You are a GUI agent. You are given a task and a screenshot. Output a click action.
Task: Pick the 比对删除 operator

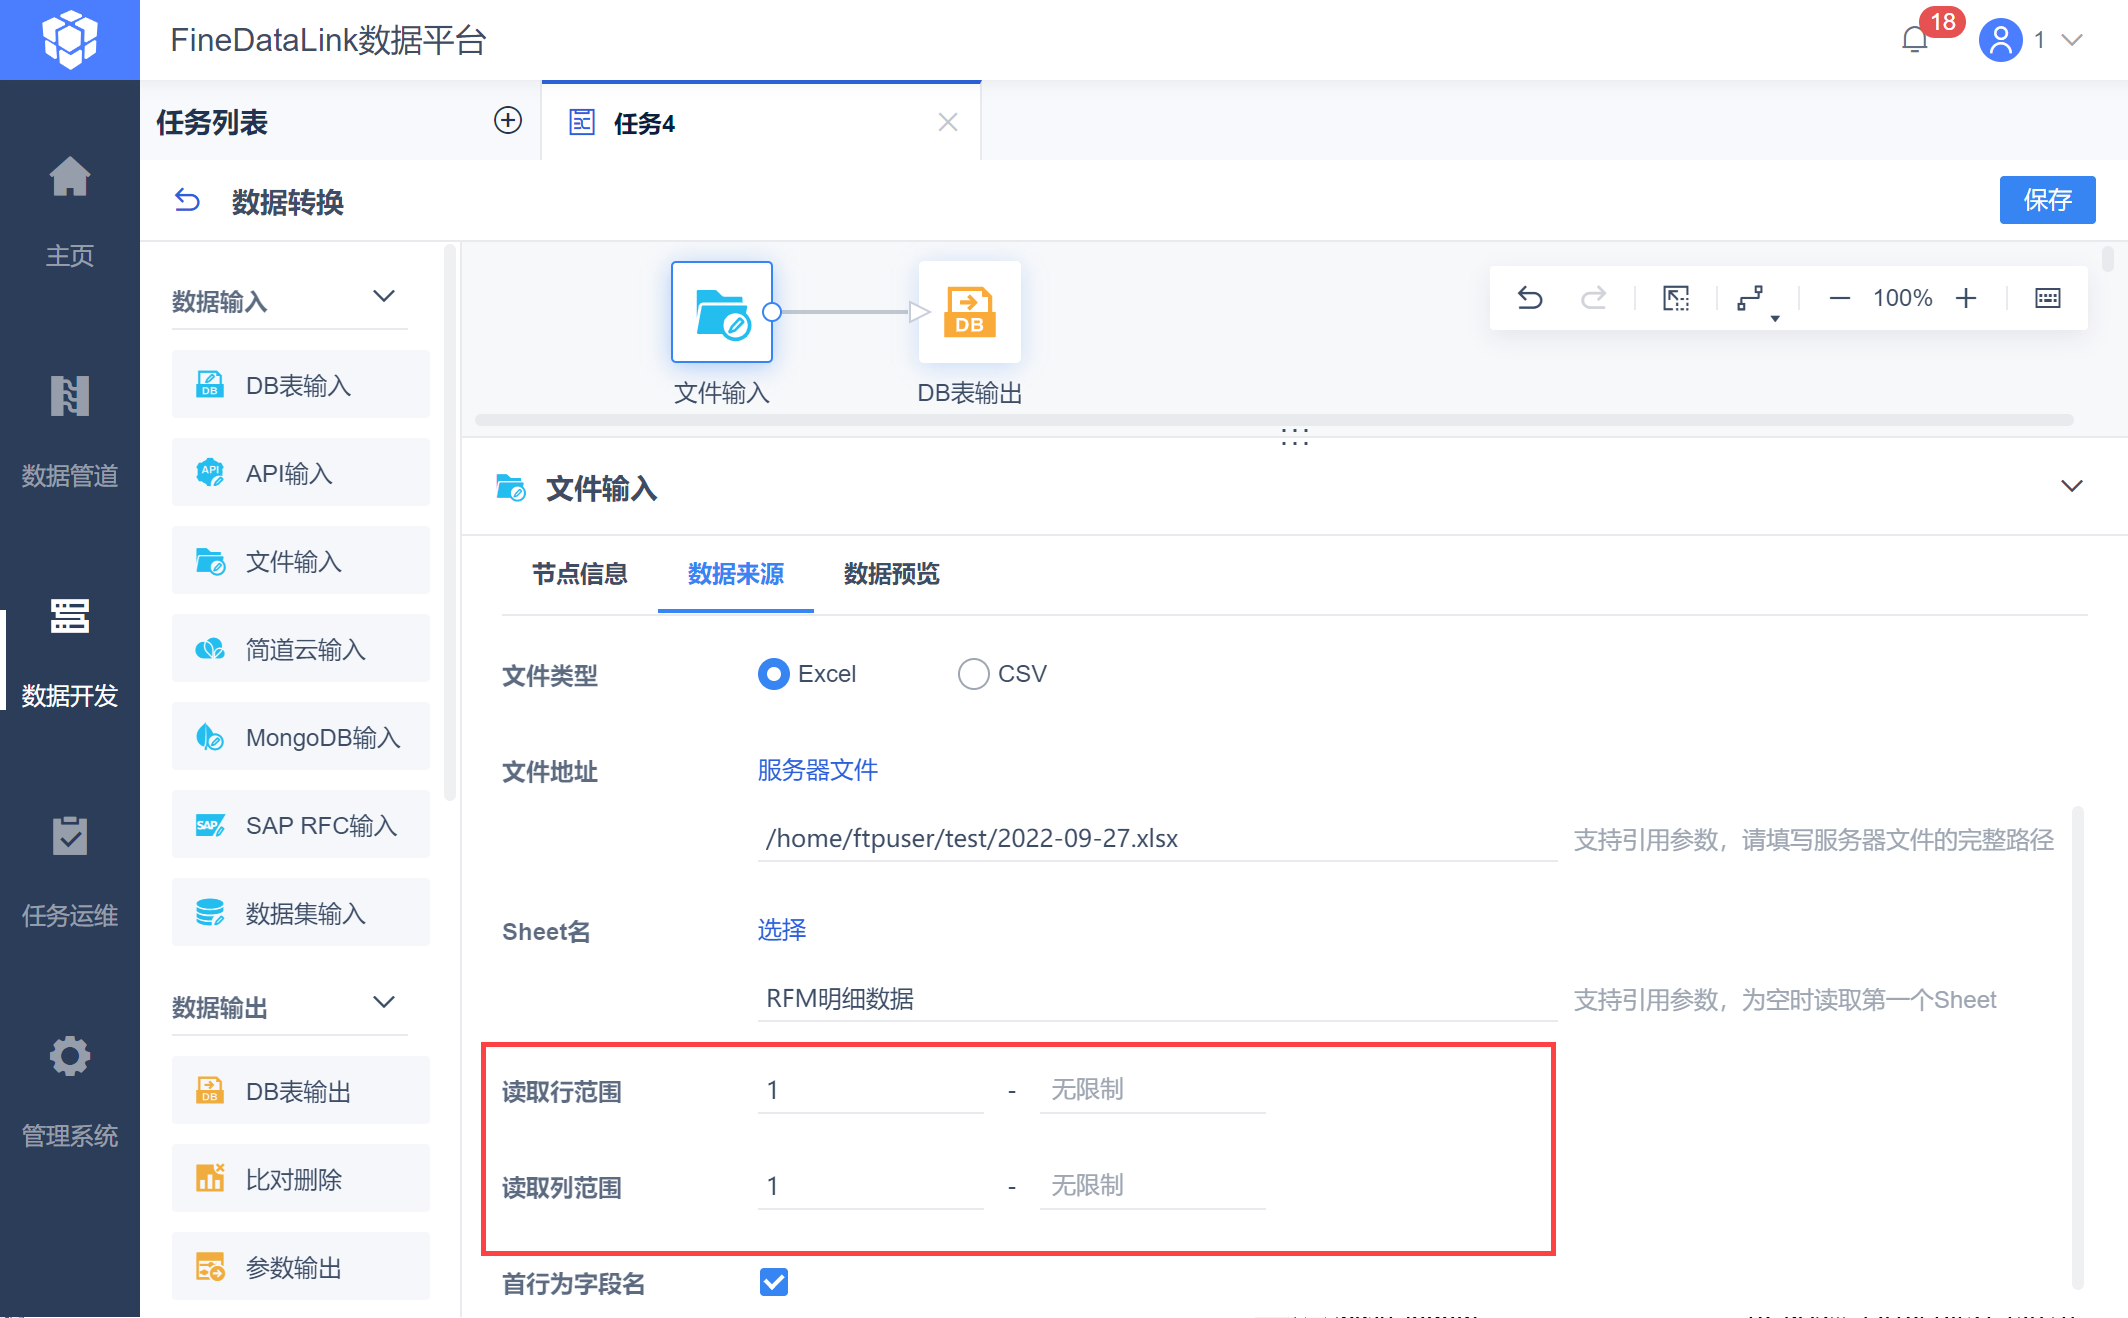coord(301,1179)
